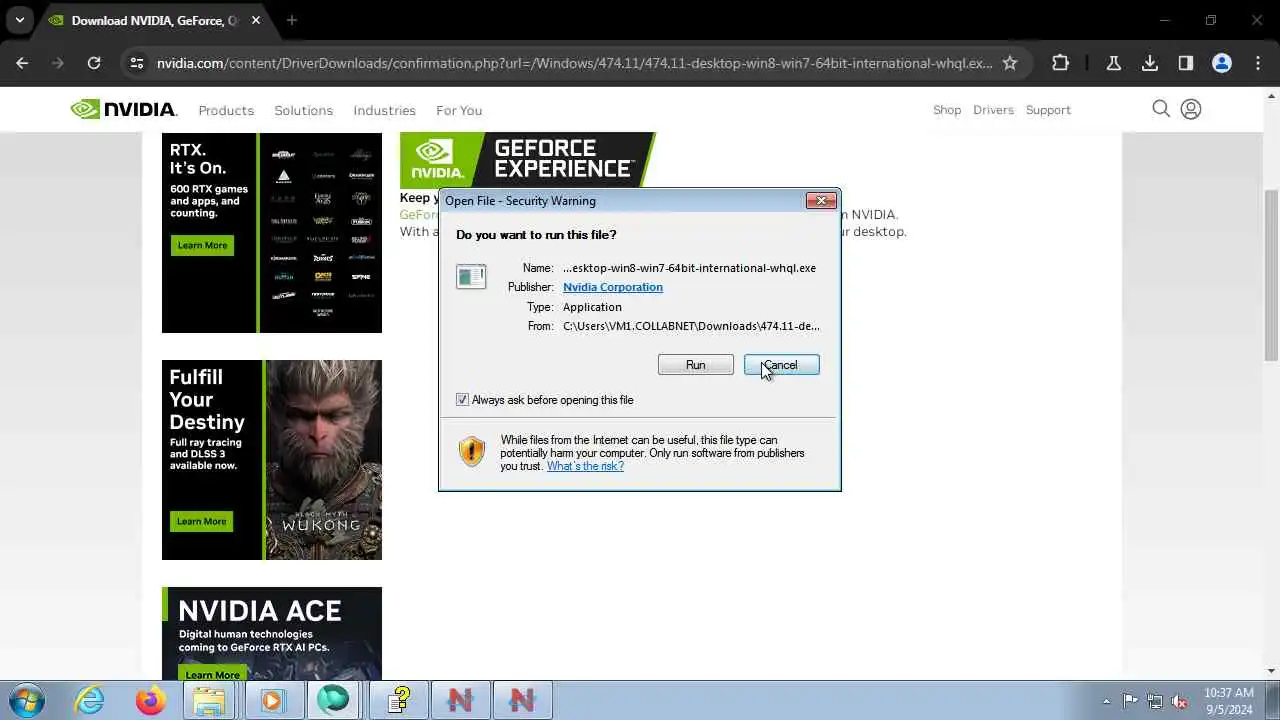This screenshot has height=720, width=1280.
Task: Click the NVIDIA site search magnifier
Action: click(1161, 109)
